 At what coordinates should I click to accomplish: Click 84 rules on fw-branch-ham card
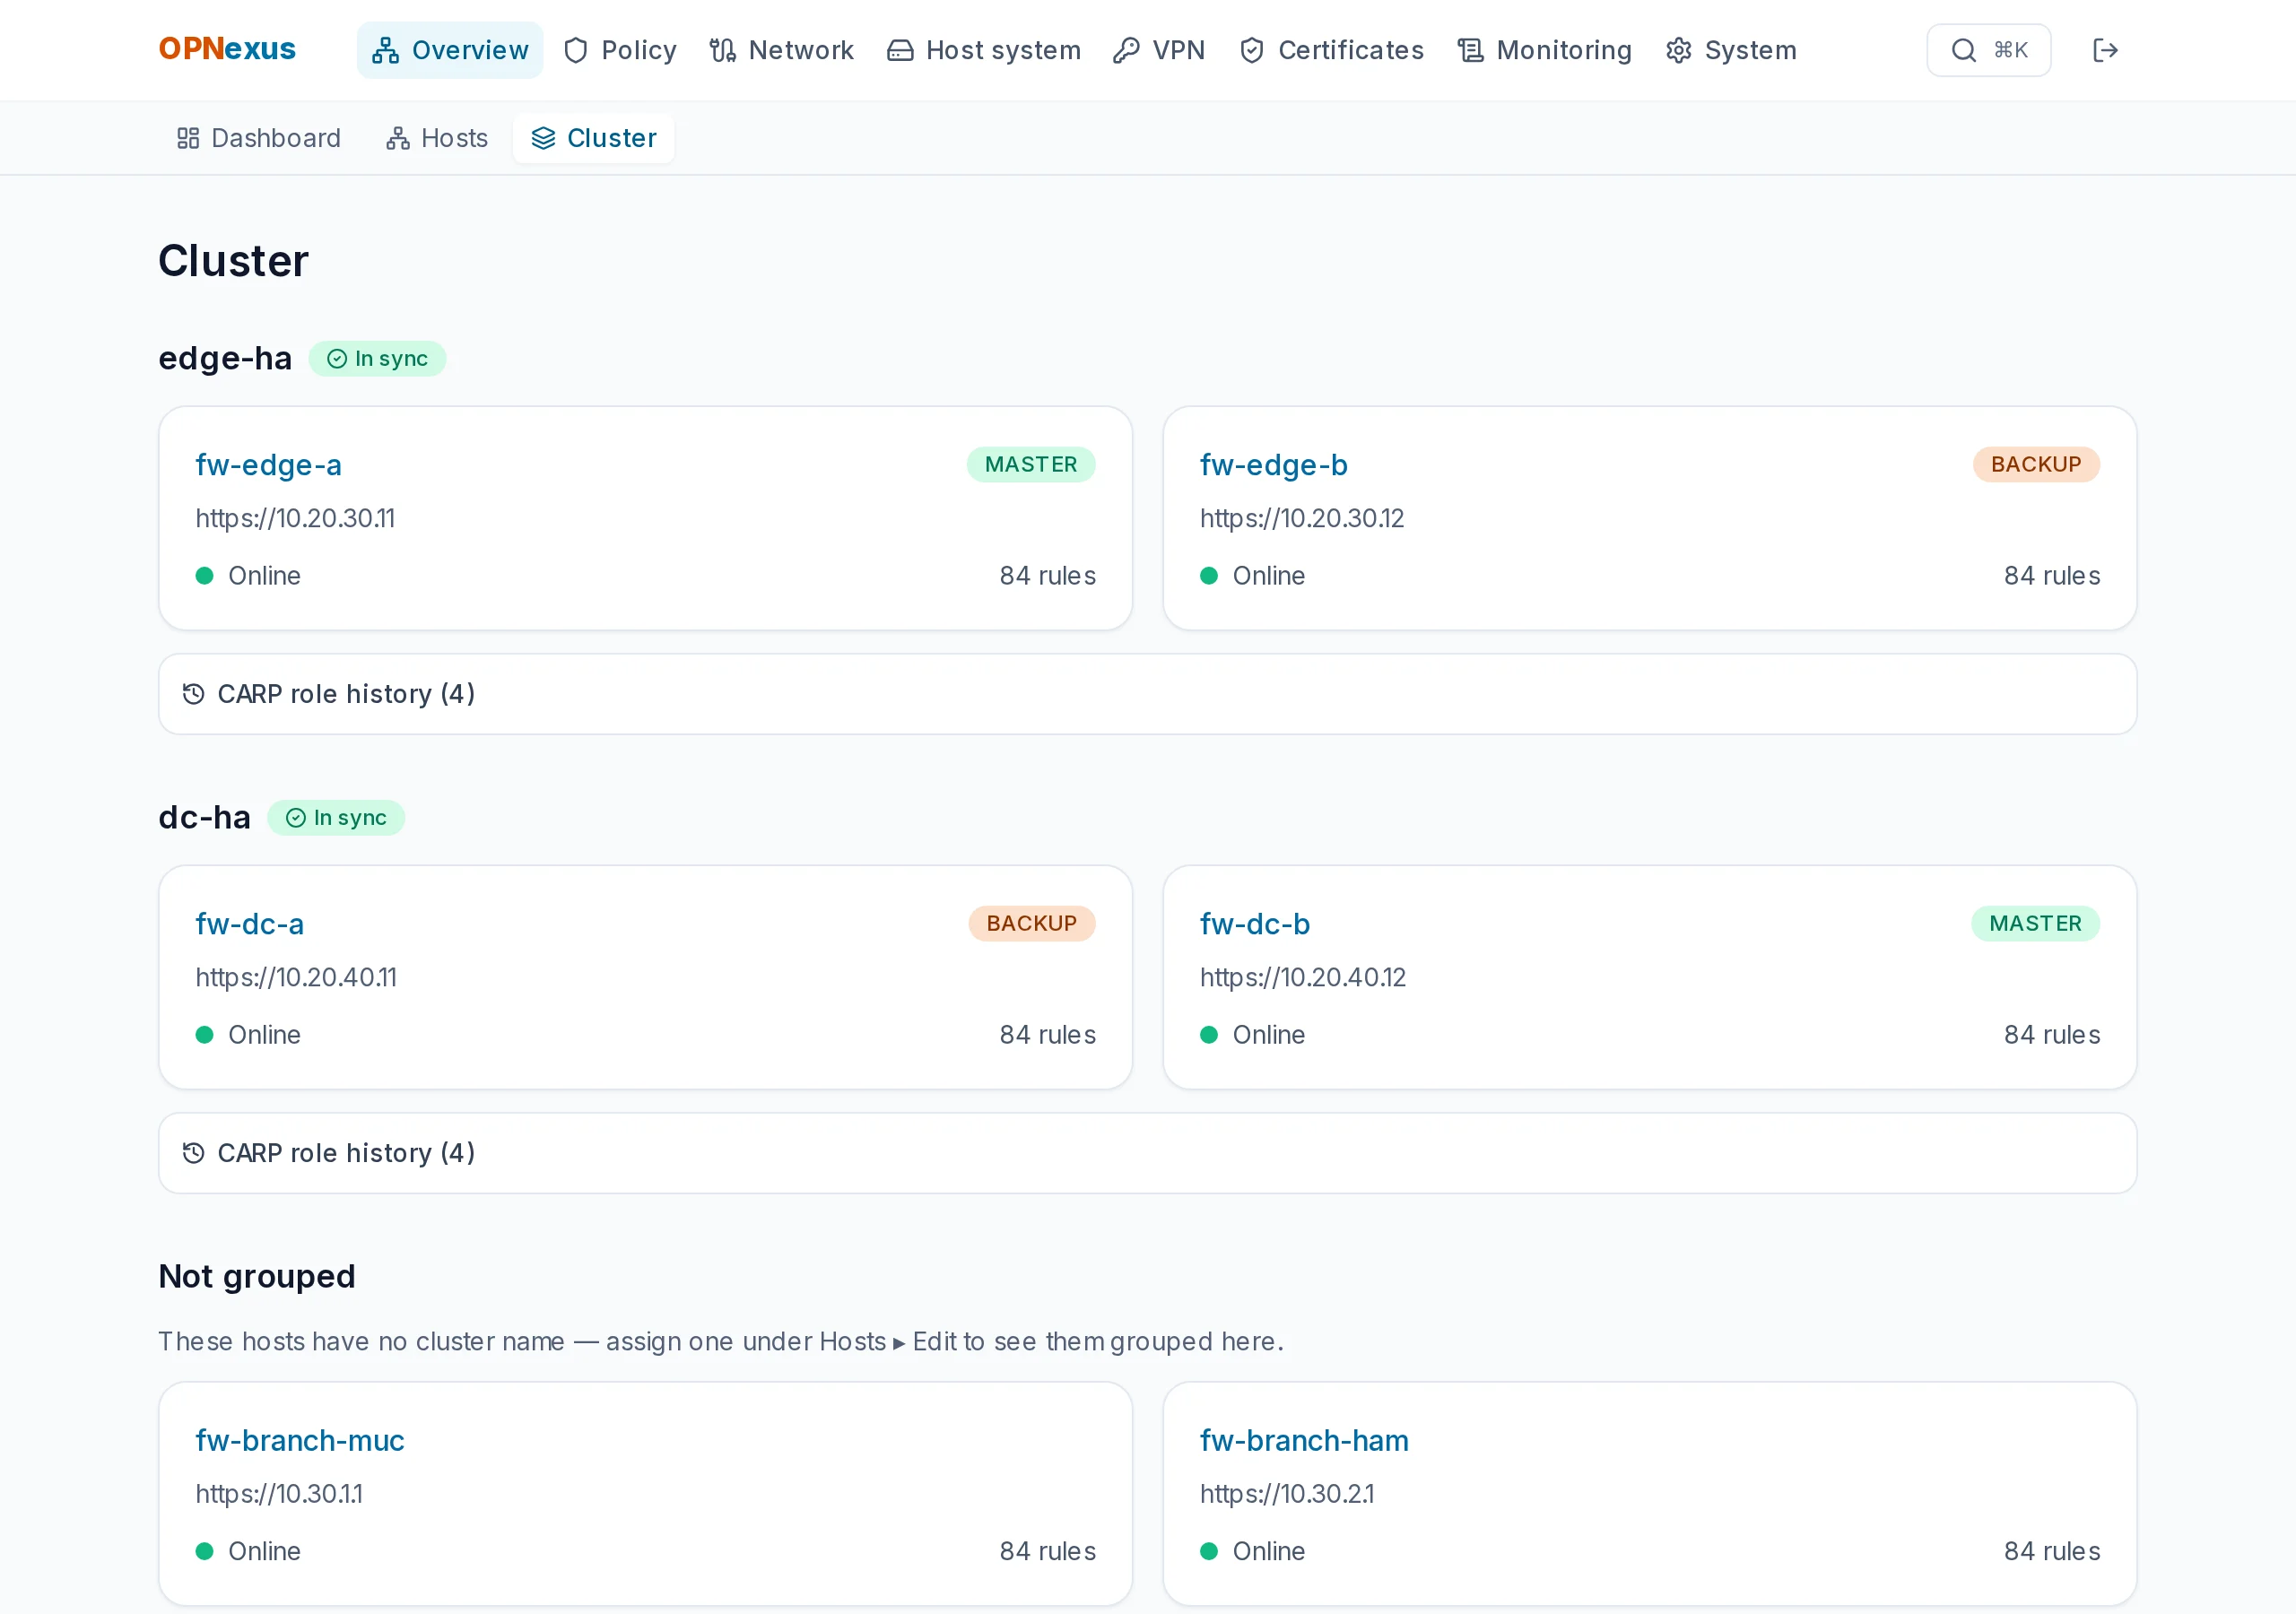pos(2052,1552)
